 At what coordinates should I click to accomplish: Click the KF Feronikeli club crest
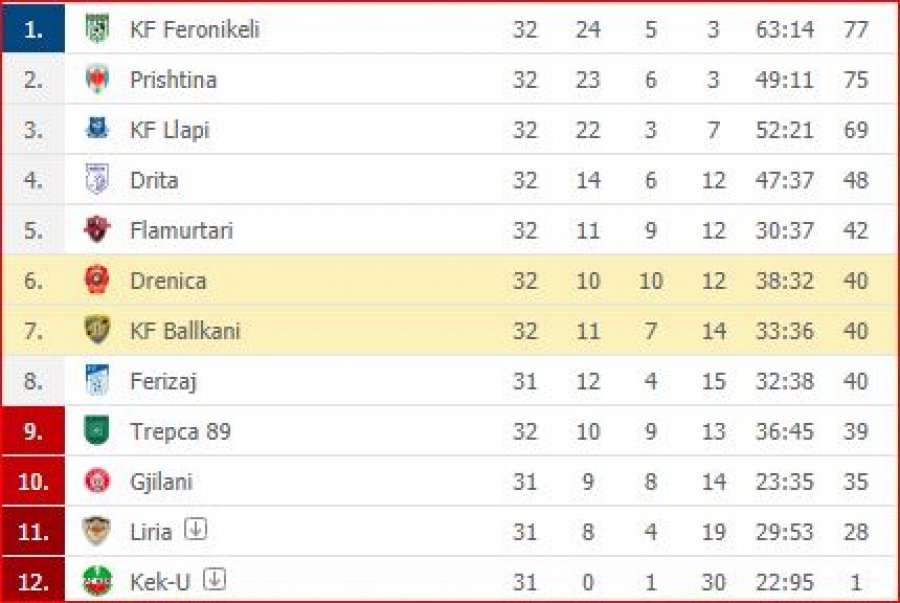click(x=97, y=29)
